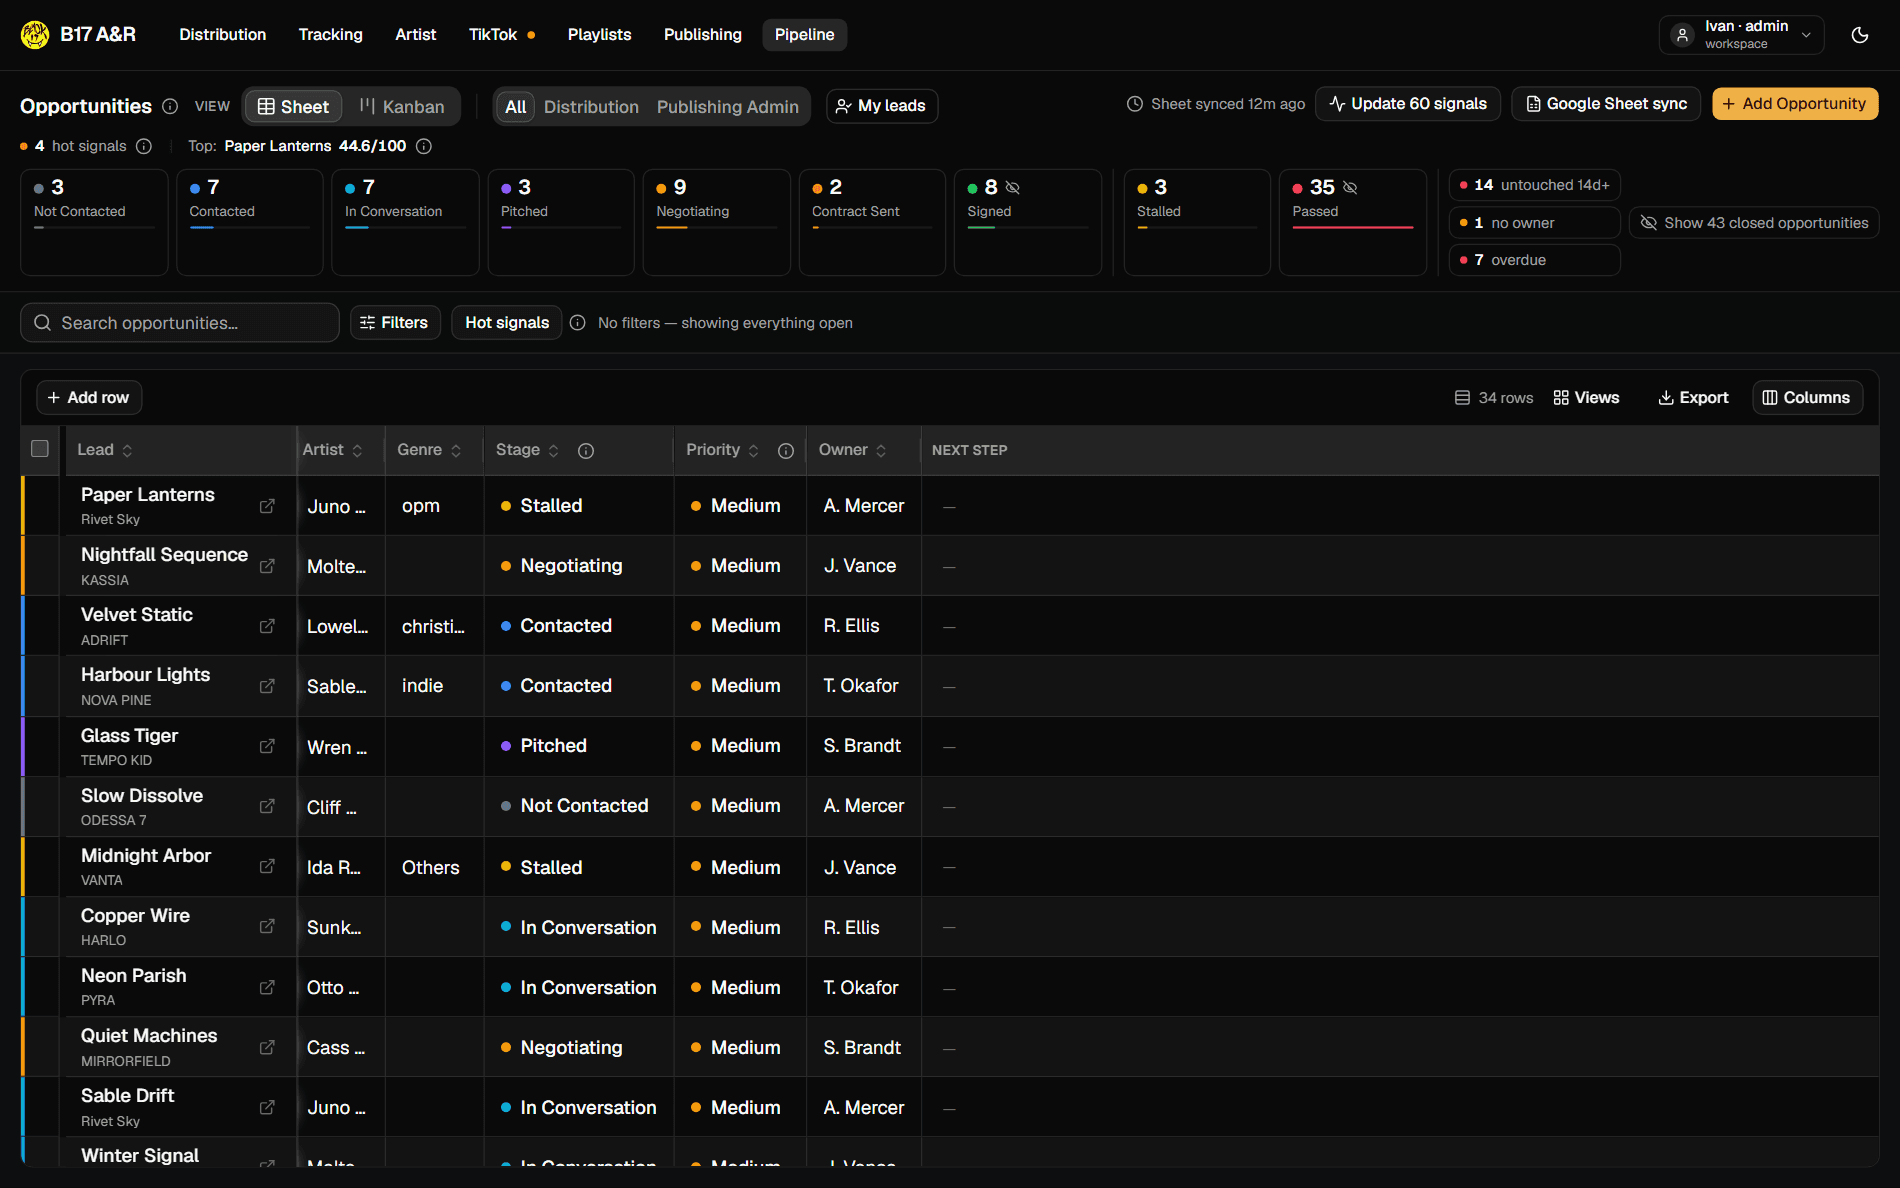Open external link icon for Quiet Machines
The height and width of the screenshot is (1188, 1900).
[x=267, y=1047]
